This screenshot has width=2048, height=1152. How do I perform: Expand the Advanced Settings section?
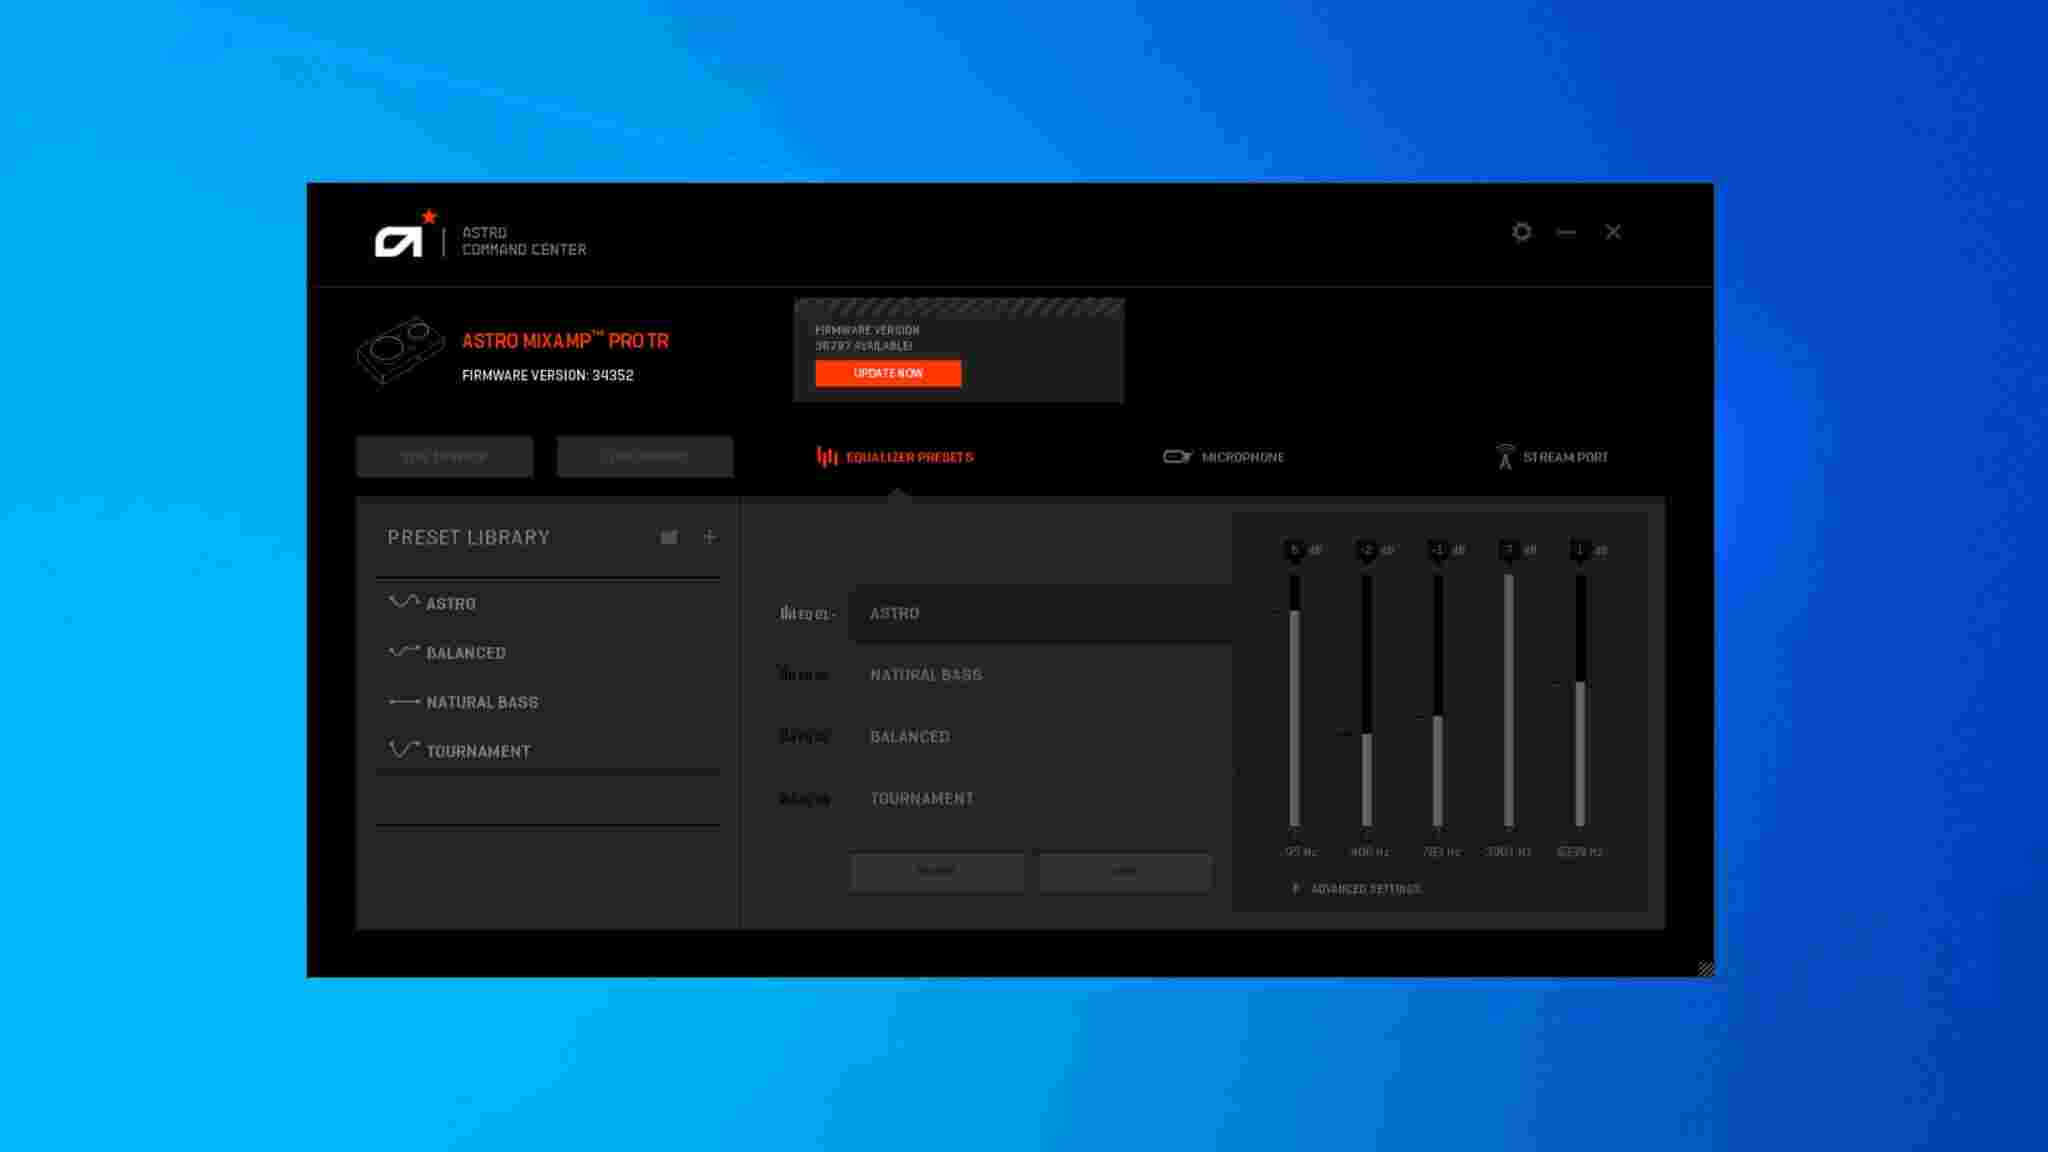[1357, 888]
